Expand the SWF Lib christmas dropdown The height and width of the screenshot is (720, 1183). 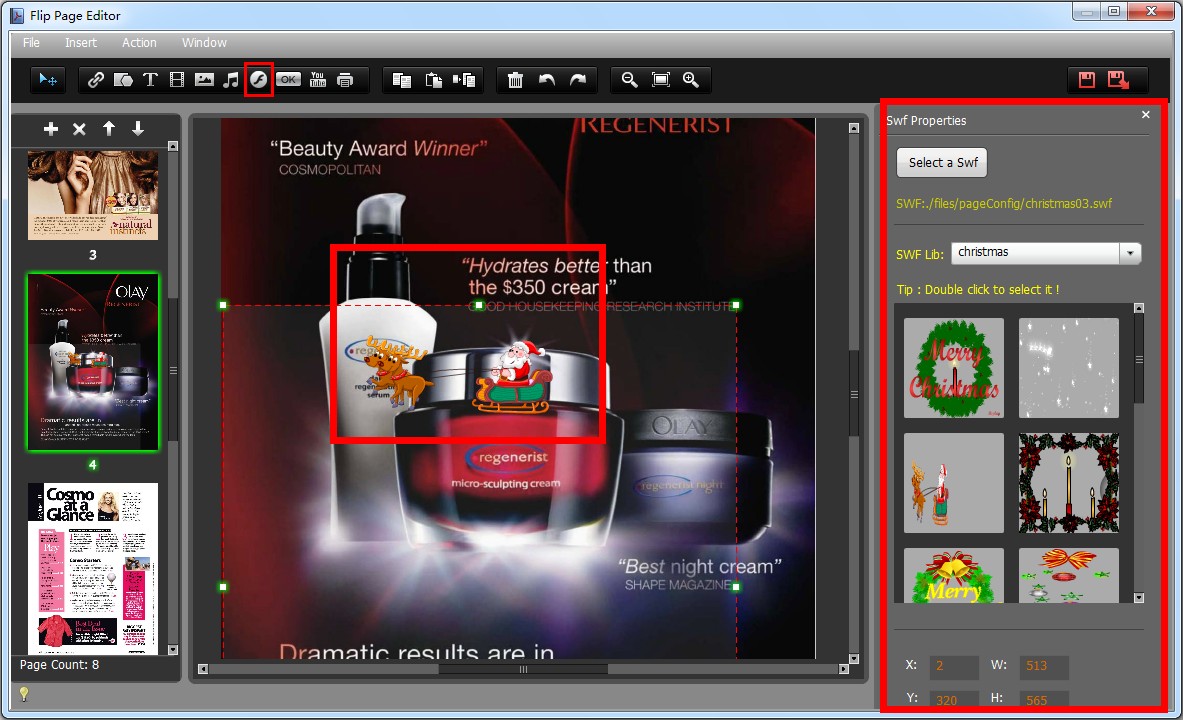tap(1130, 253)
